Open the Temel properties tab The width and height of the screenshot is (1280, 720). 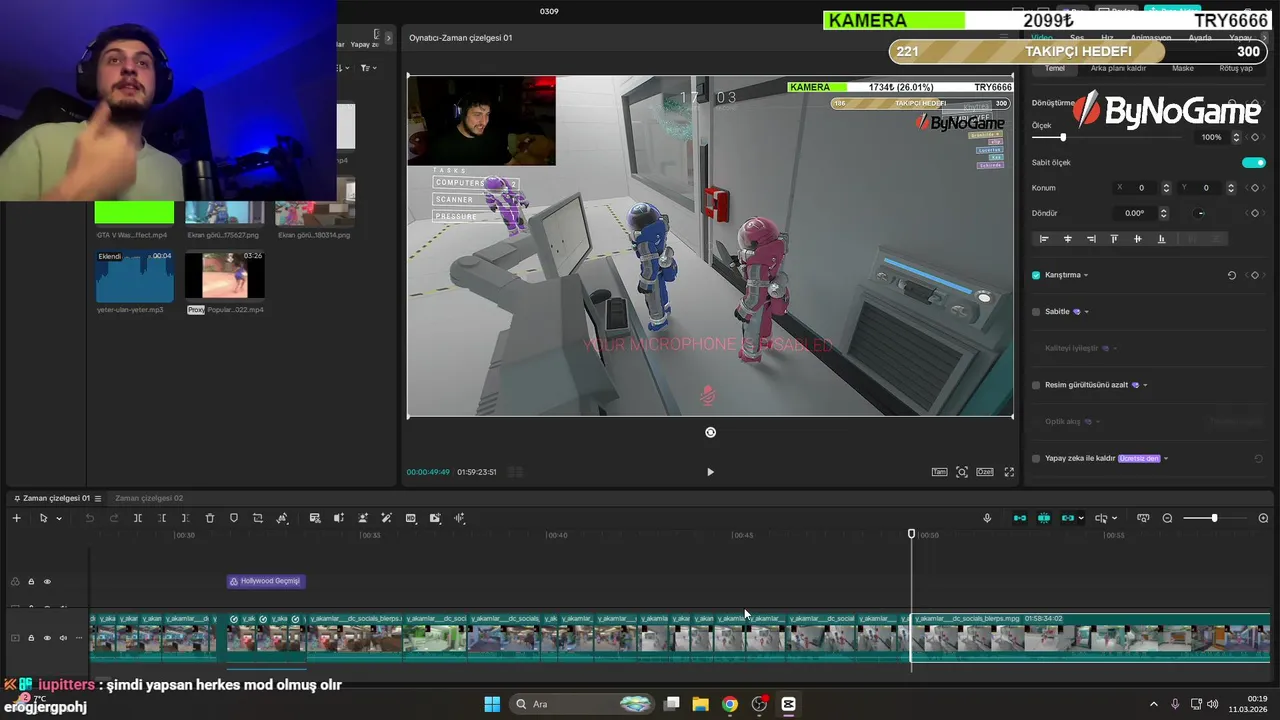pos(1055,68)
